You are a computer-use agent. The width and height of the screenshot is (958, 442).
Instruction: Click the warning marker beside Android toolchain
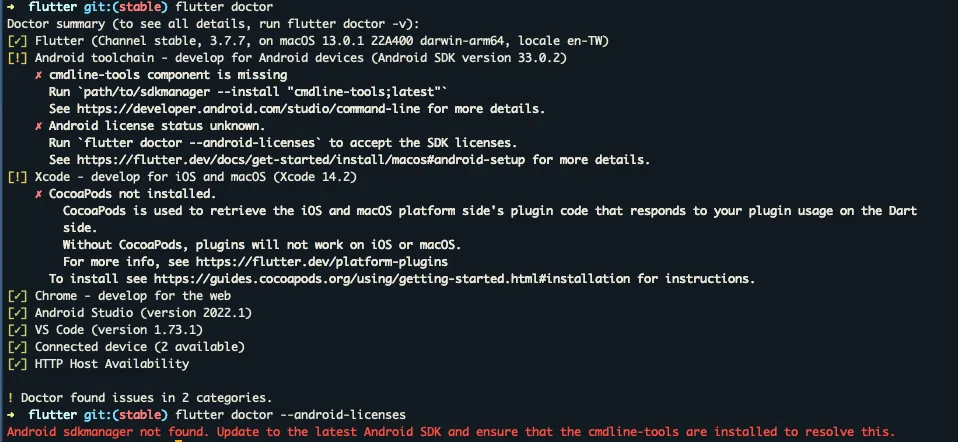pos(17,58)
